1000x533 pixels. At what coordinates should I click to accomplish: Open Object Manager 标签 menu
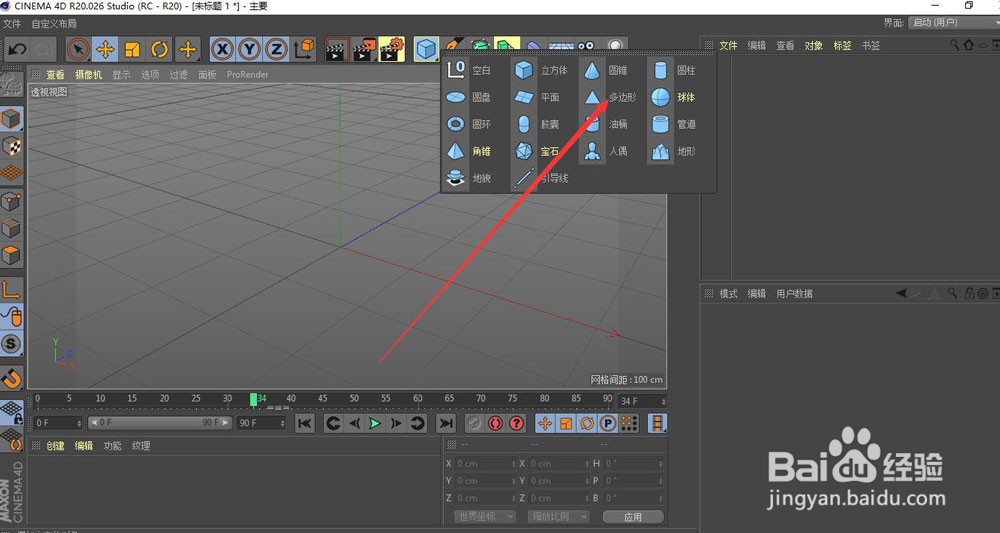click(842, 45)
